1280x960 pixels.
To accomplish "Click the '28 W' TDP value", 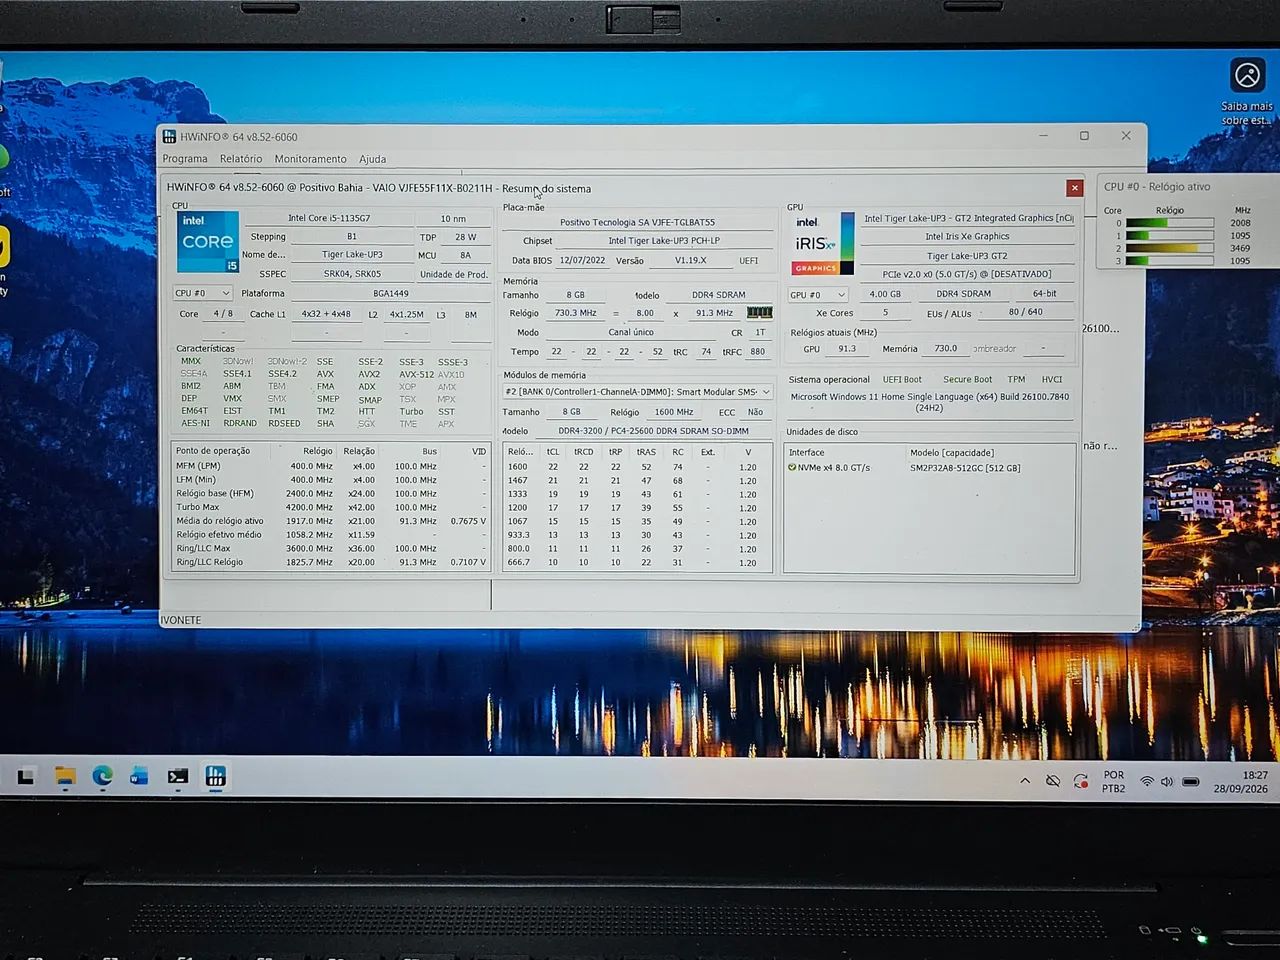I will 465,237.
